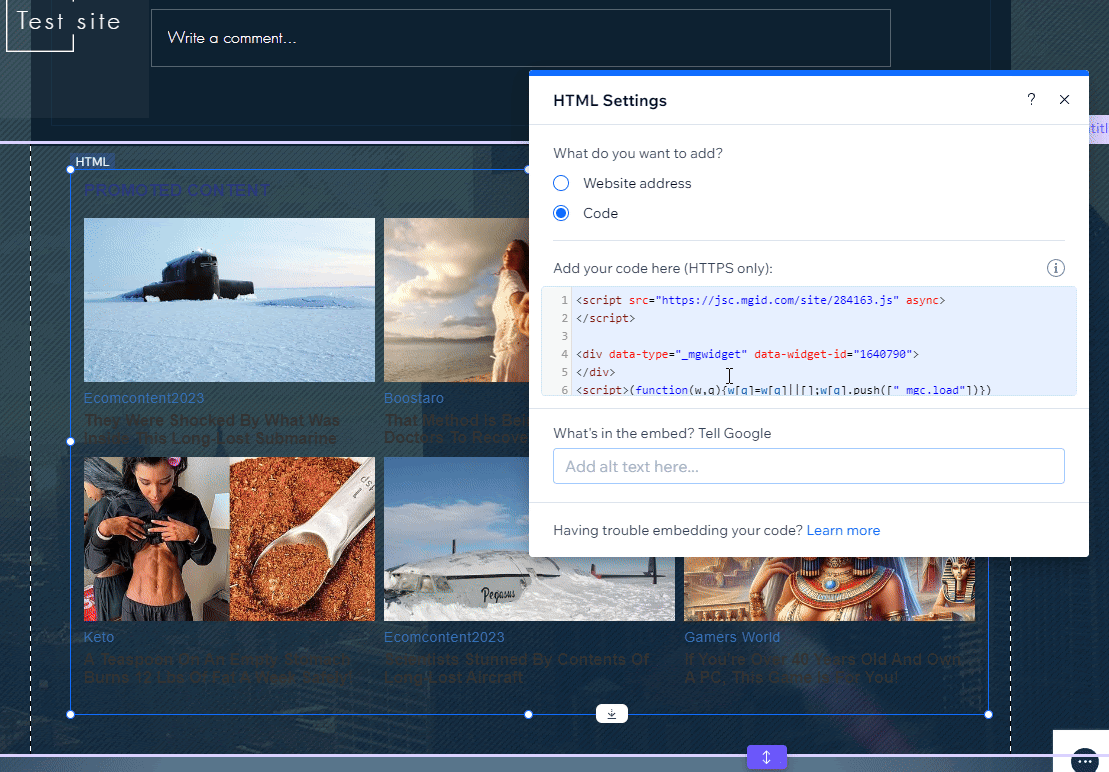Viewport: 1109px width, 772px height.
Task: Click the Test site logo
Action: 68,22
